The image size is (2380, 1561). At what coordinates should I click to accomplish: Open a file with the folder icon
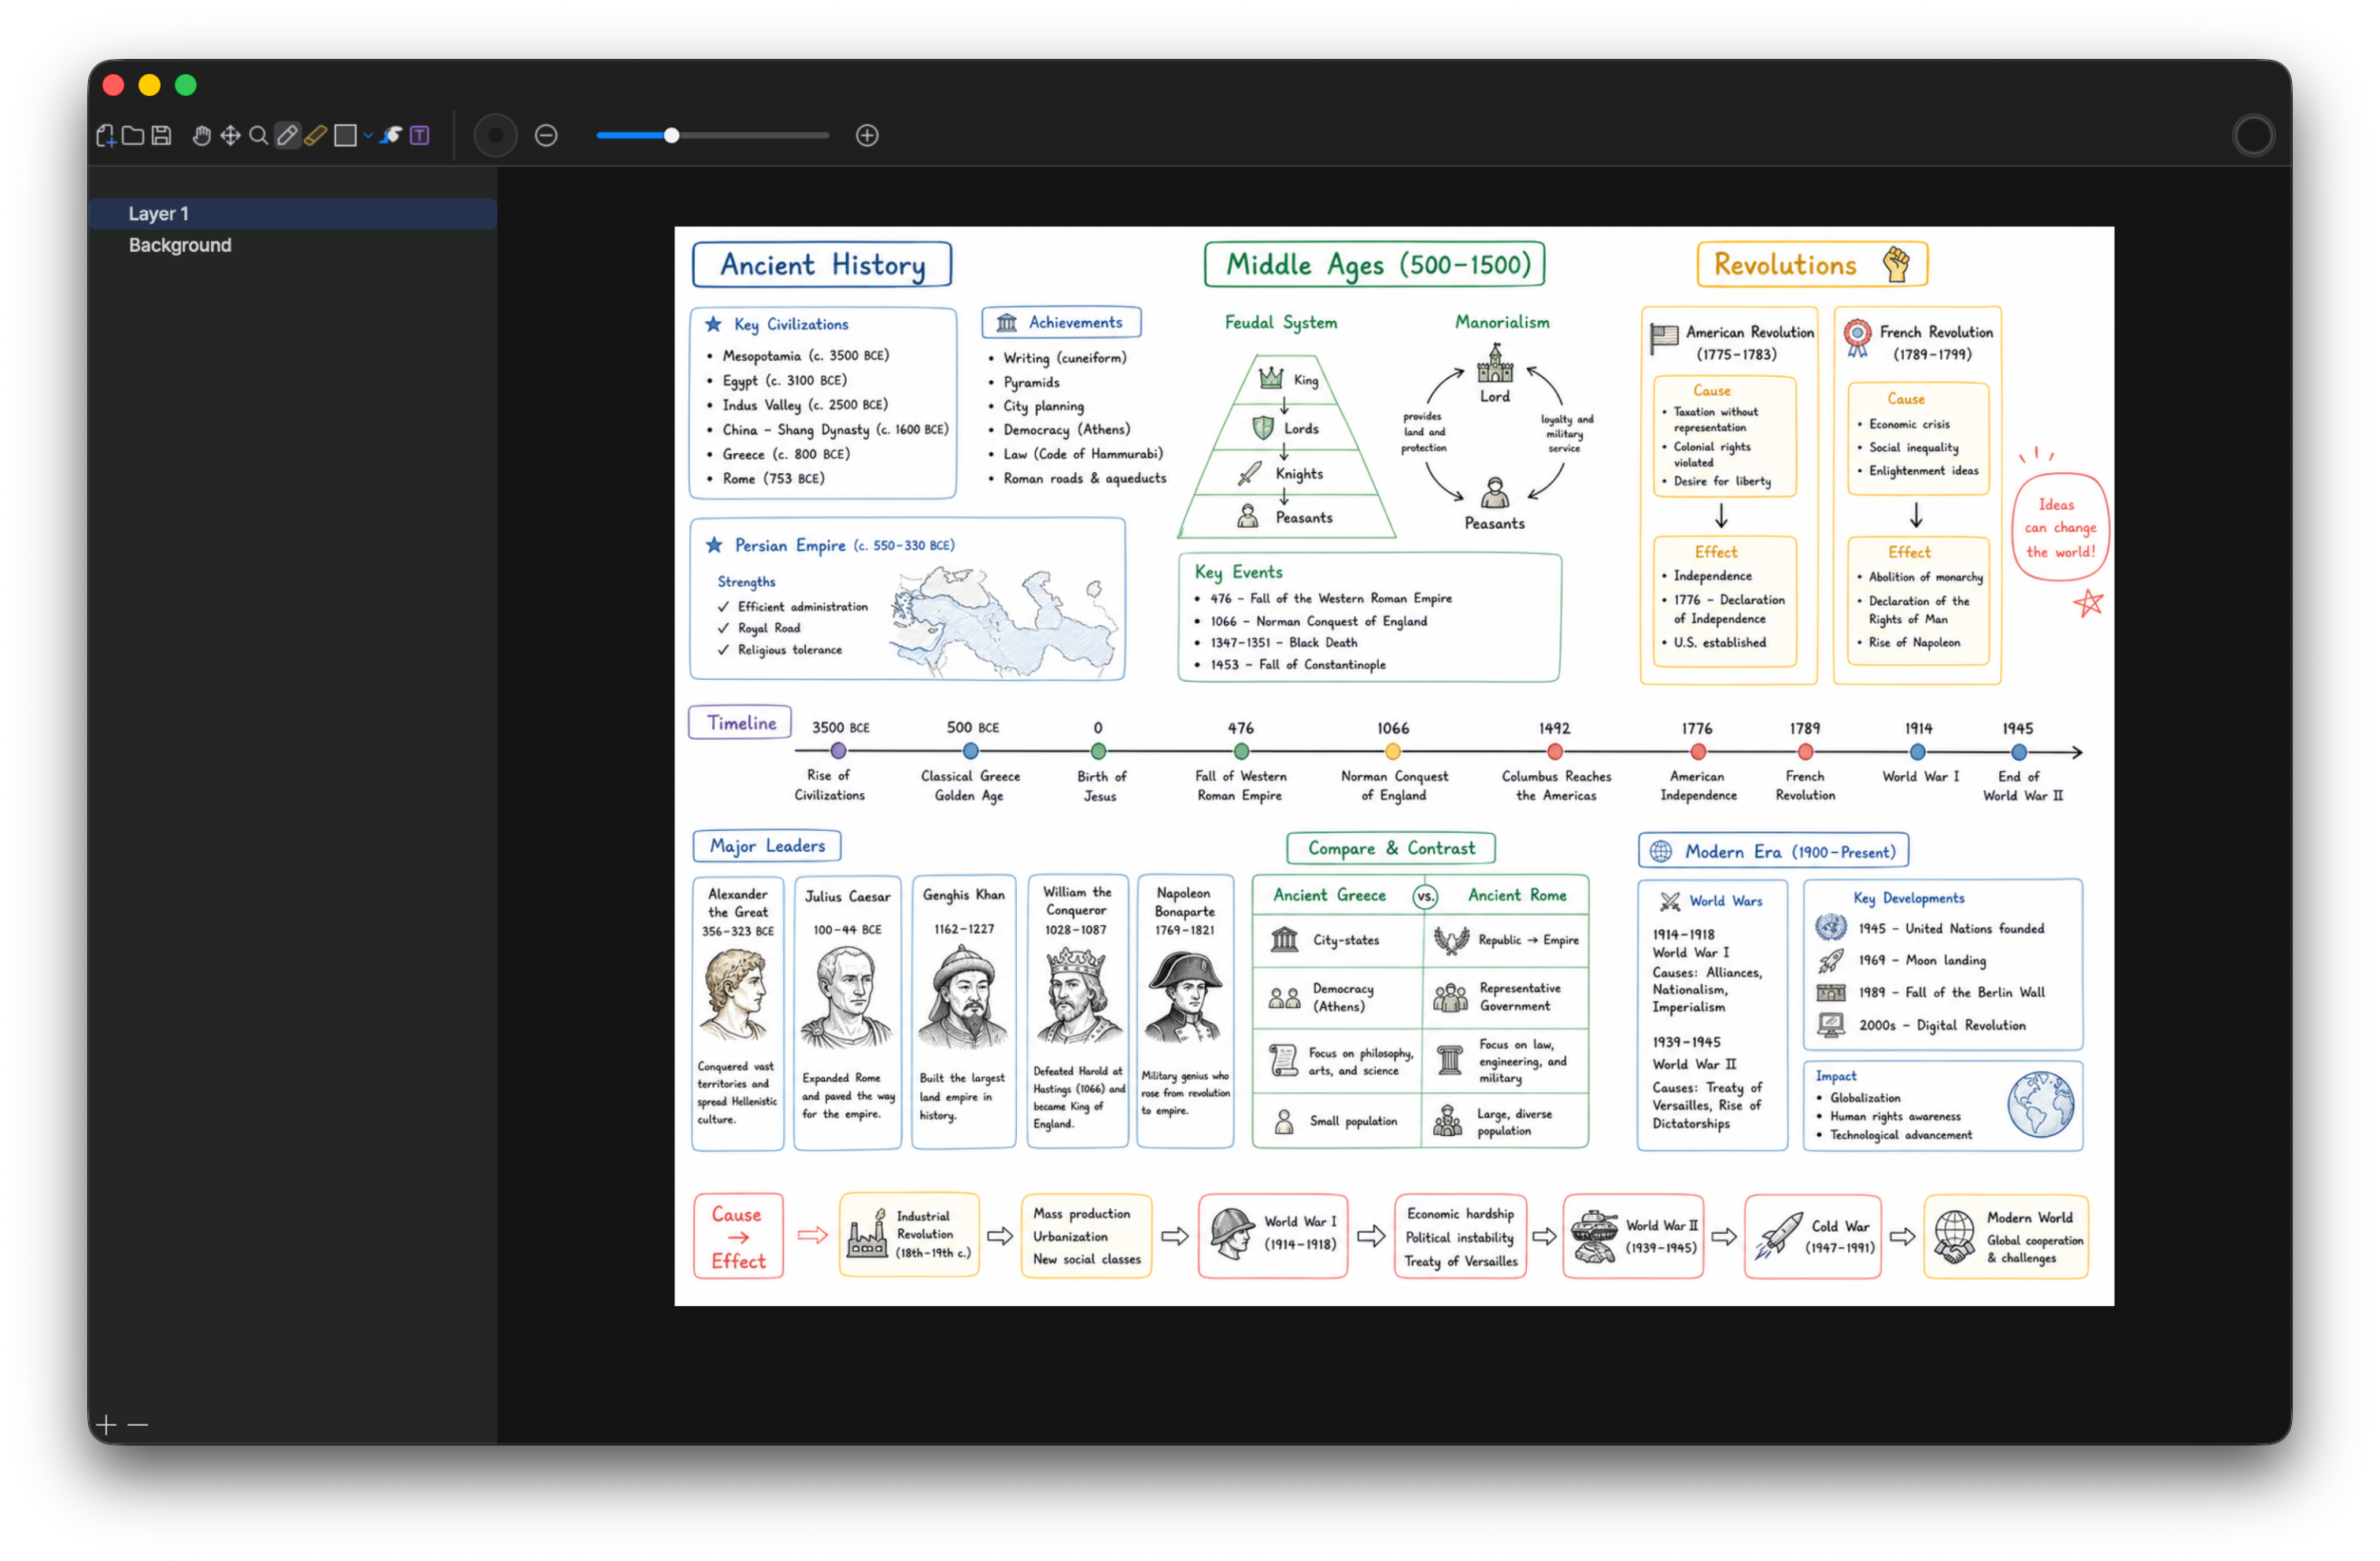point(133,136)
